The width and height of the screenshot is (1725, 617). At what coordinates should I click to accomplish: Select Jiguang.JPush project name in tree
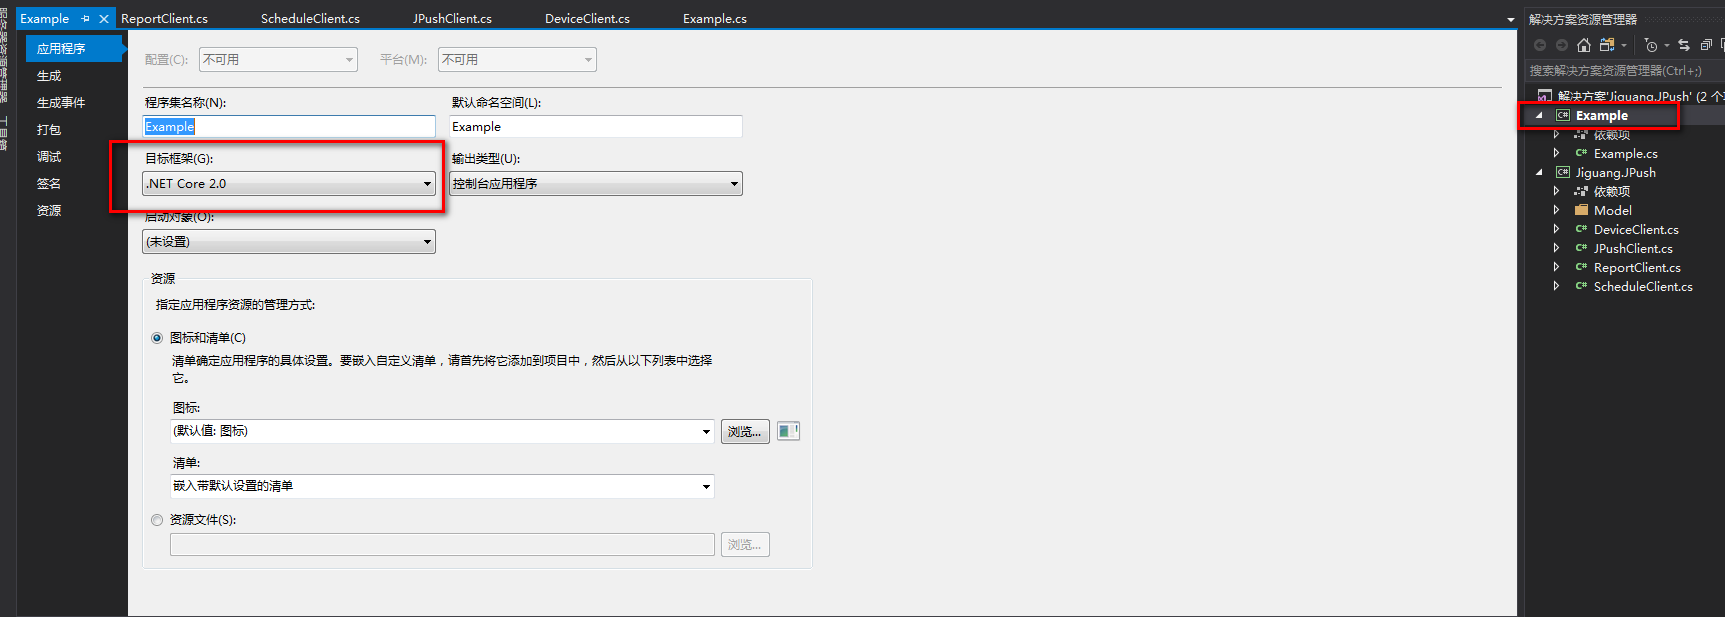(1615, 172)
